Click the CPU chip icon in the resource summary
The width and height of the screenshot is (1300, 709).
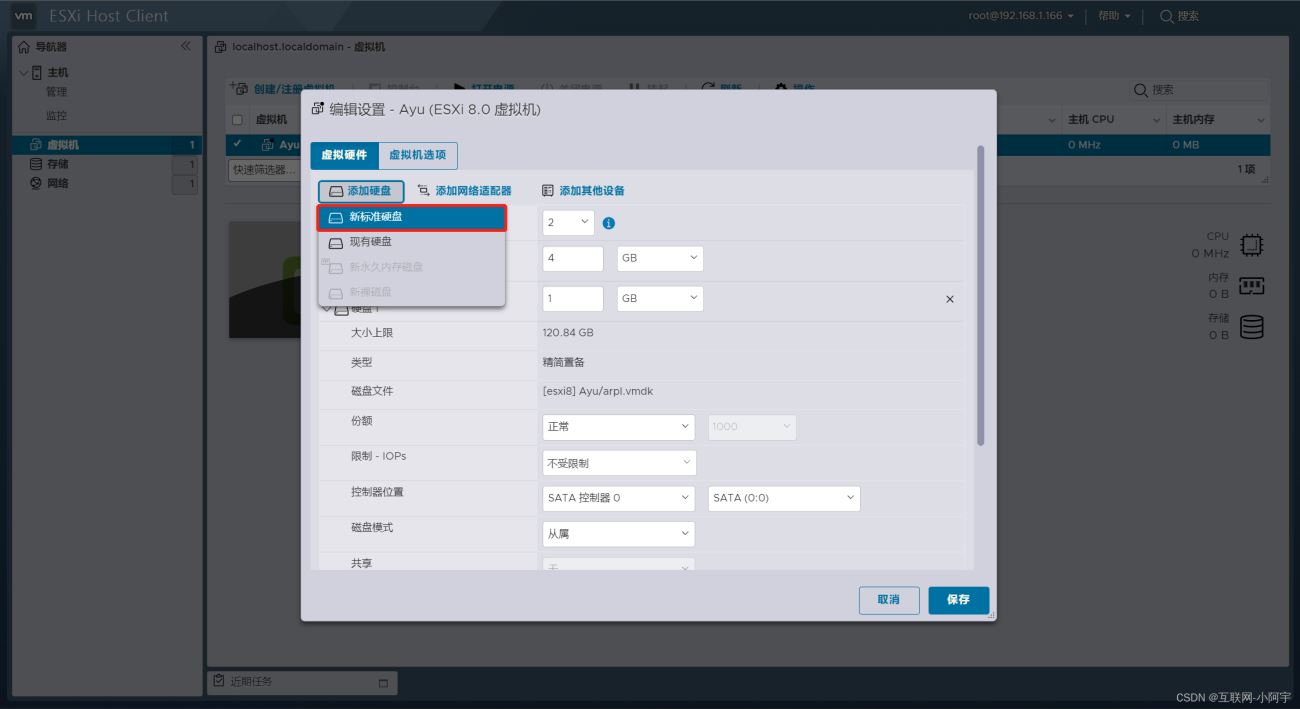(x=1251, y=245)
